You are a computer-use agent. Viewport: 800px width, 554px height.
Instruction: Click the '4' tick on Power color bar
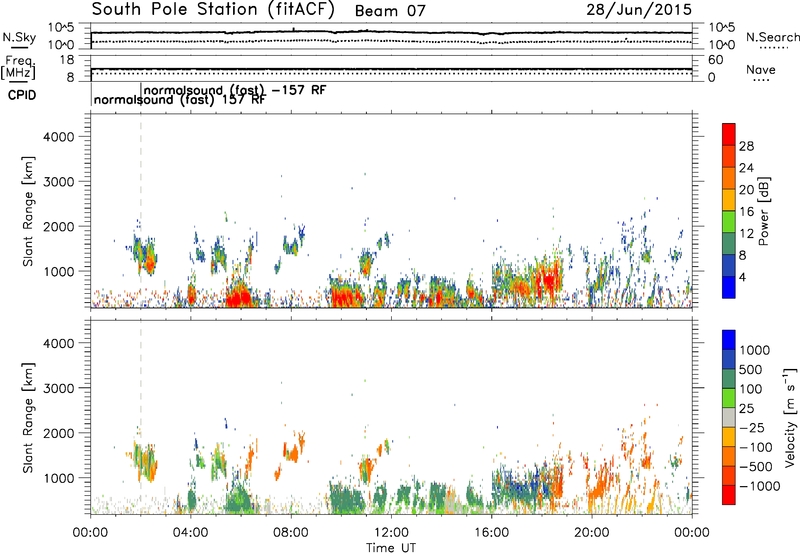coord(742,277)
